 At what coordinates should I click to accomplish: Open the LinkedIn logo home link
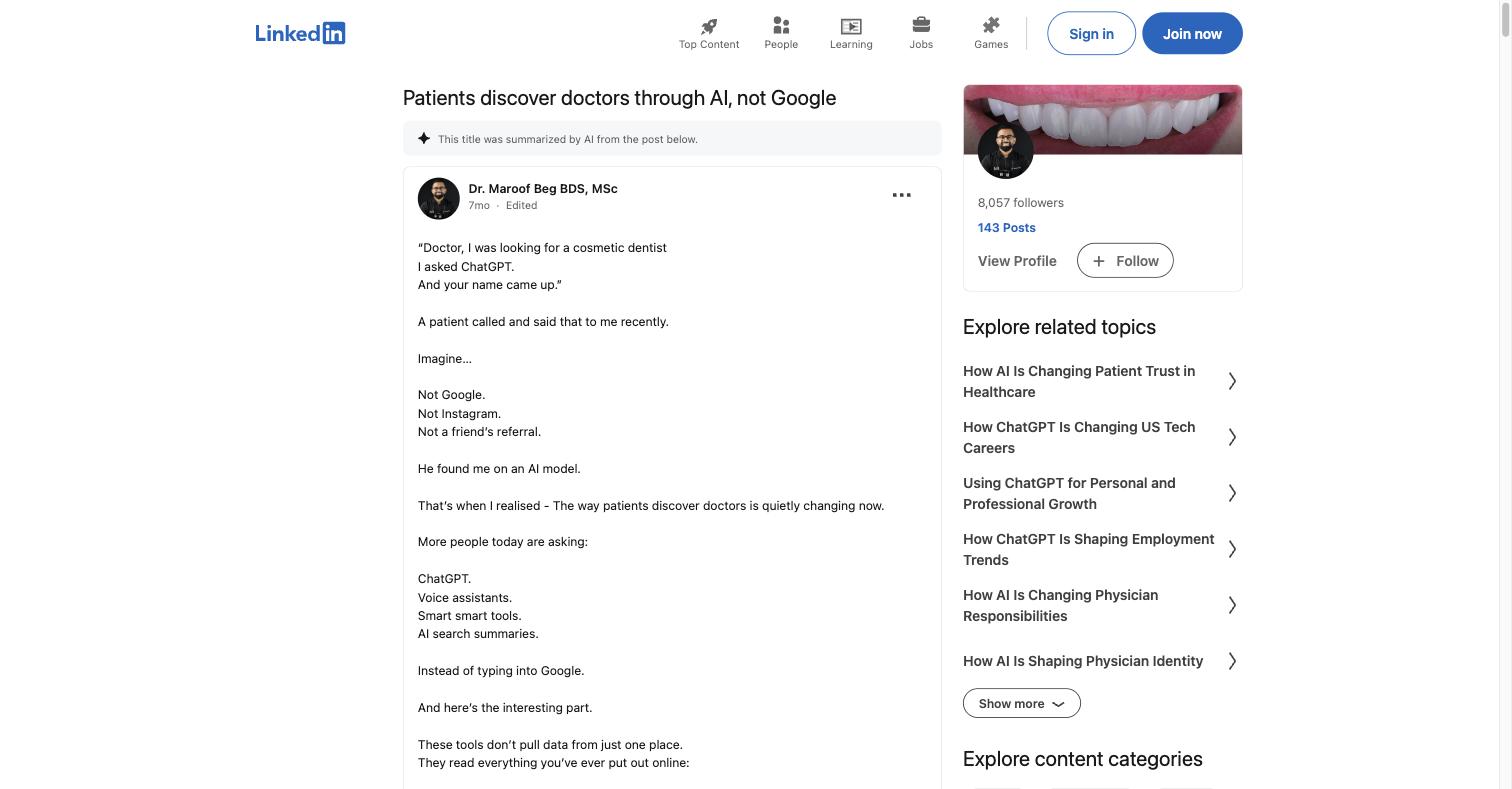[300, 33]
